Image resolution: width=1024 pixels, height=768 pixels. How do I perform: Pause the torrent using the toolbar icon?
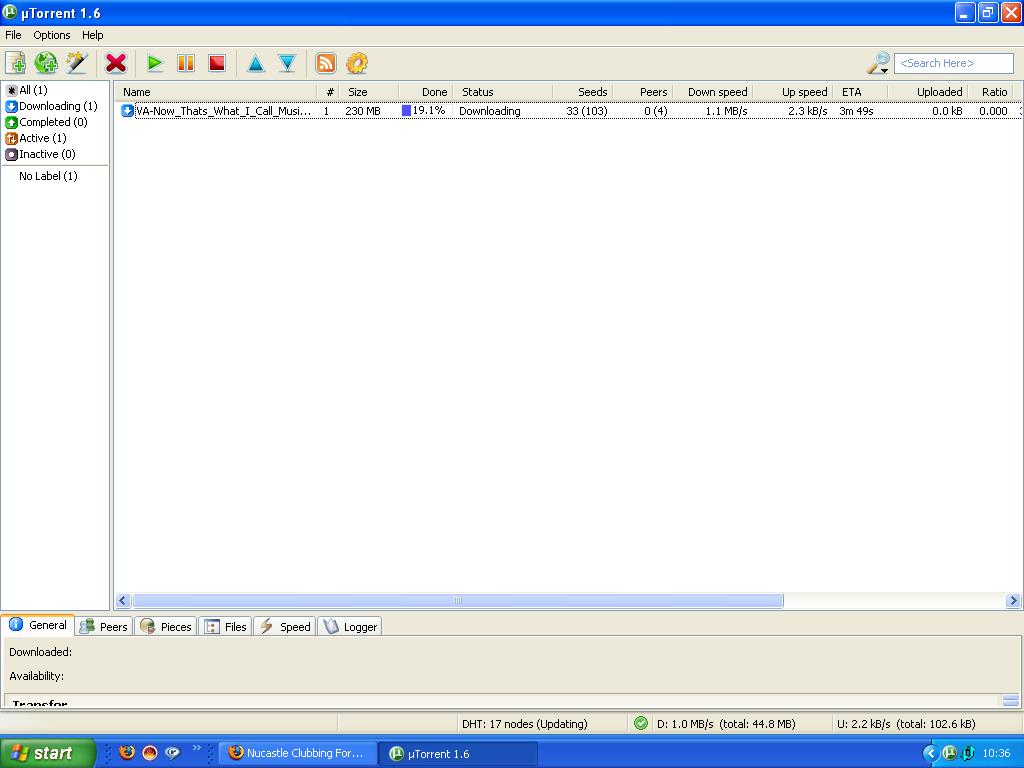coord(185,63)
